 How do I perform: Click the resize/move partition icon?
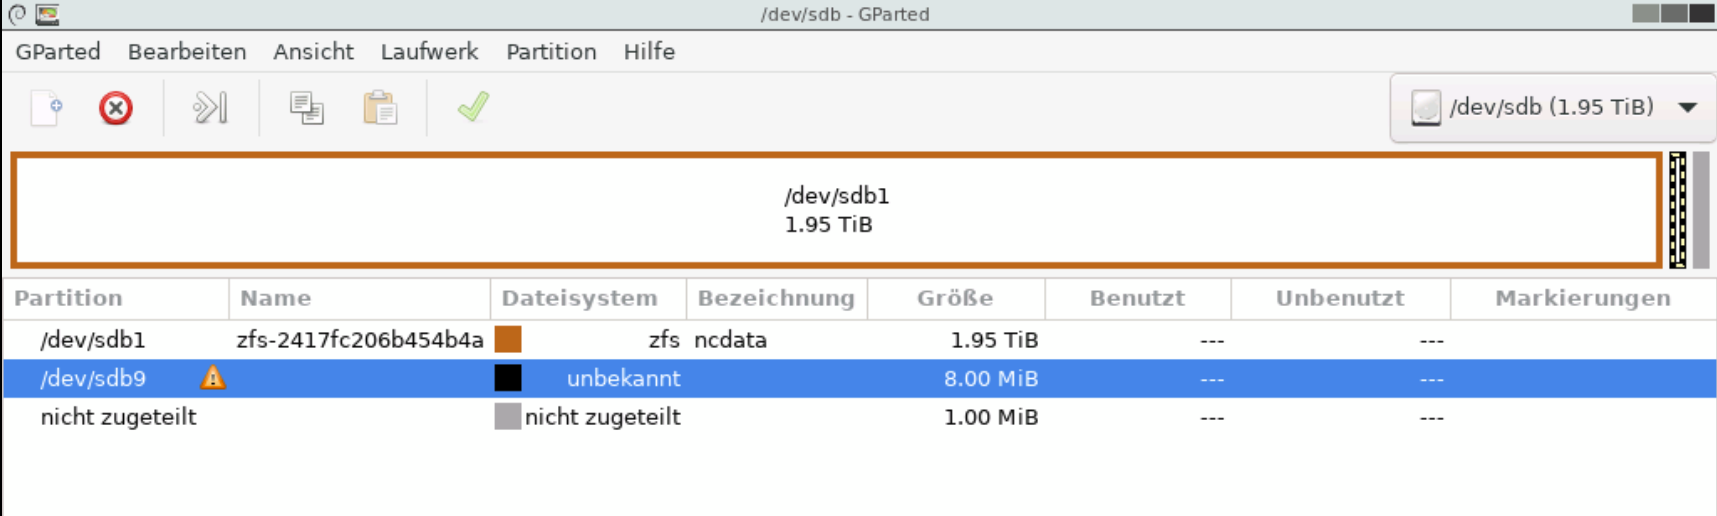click(x=210, y=108)
